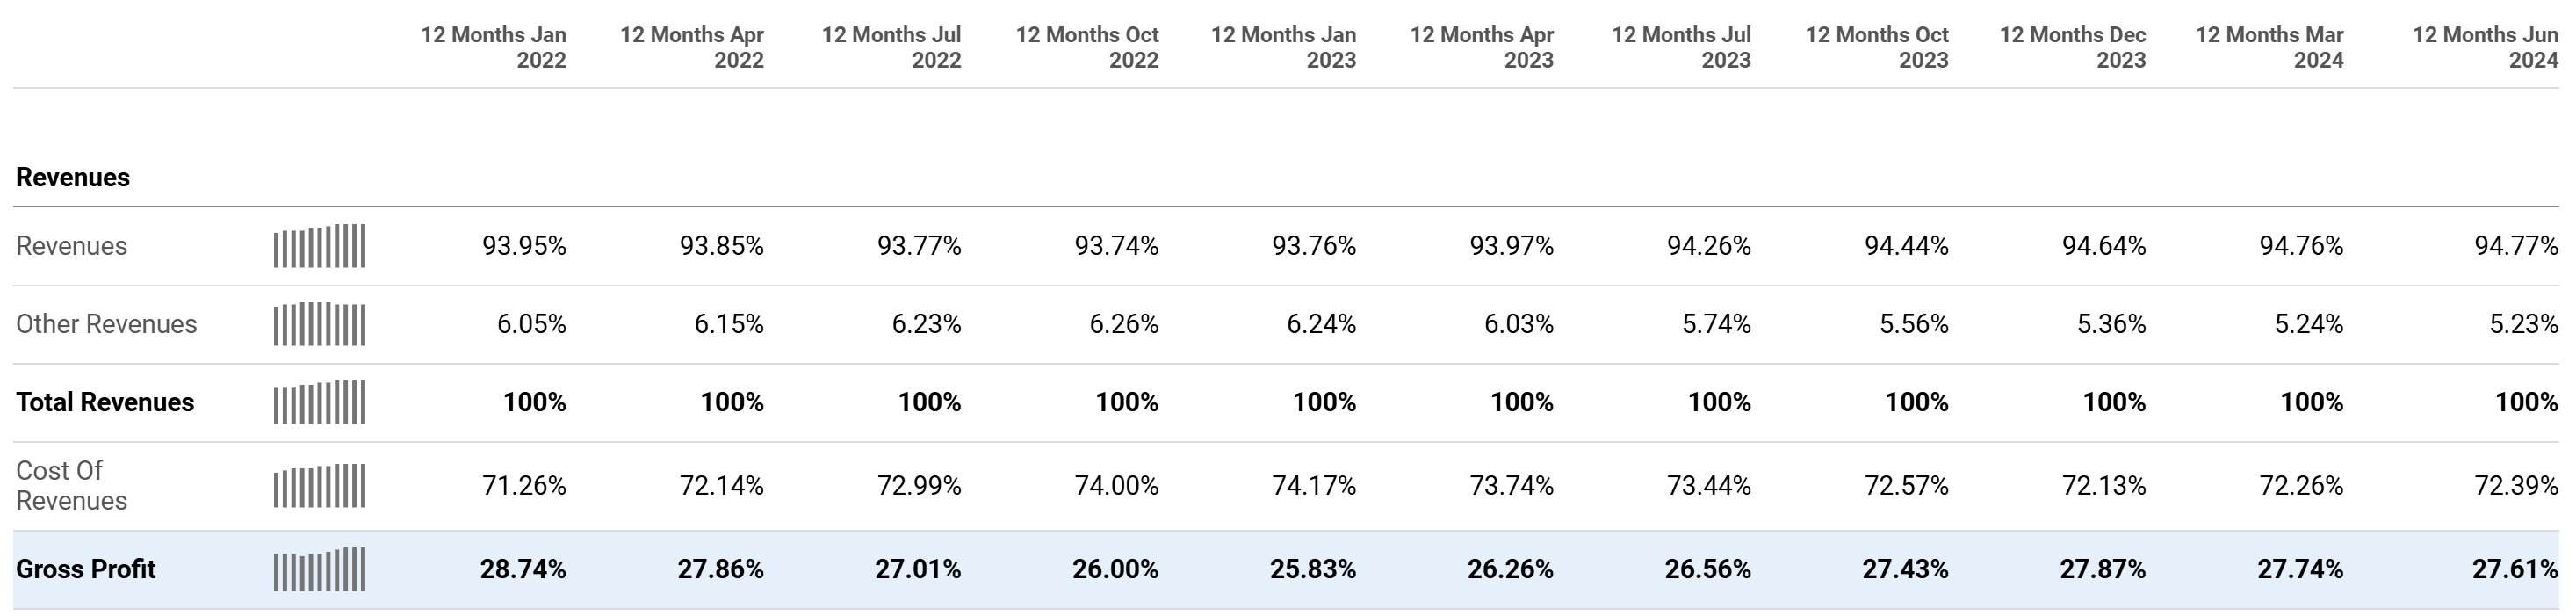Click the Cost Of Revenues label
This screenshot has height=616, width=2576.
tap(72, 486)
